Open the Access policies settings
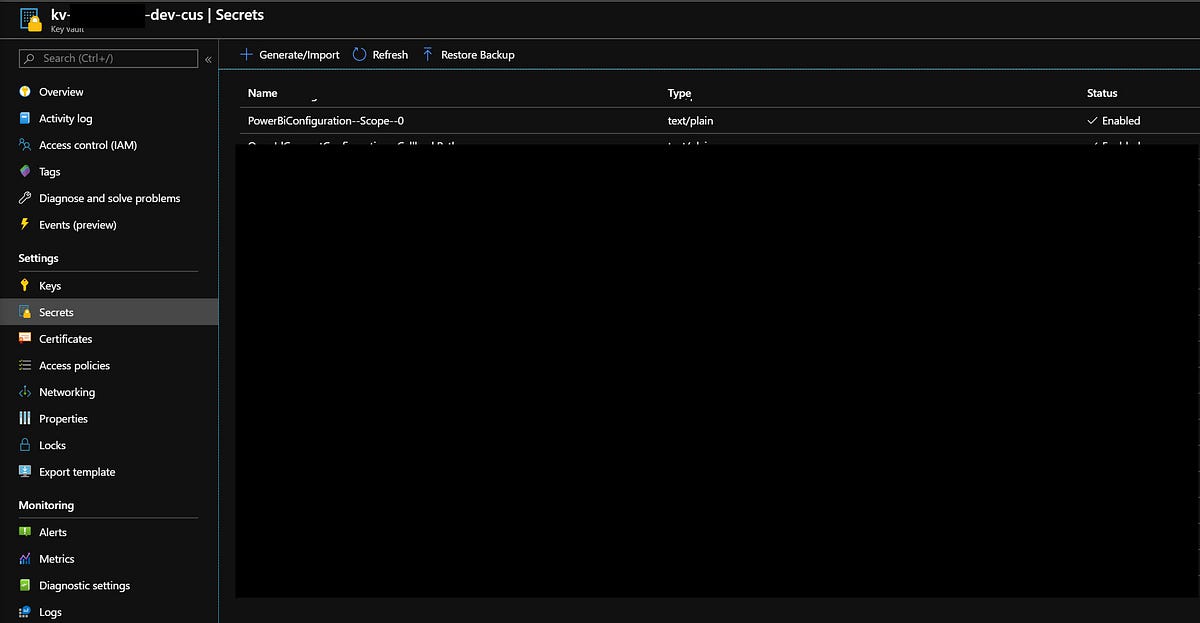The width and height of the screenshot is (1200, 623). click(x=73, y=365)
